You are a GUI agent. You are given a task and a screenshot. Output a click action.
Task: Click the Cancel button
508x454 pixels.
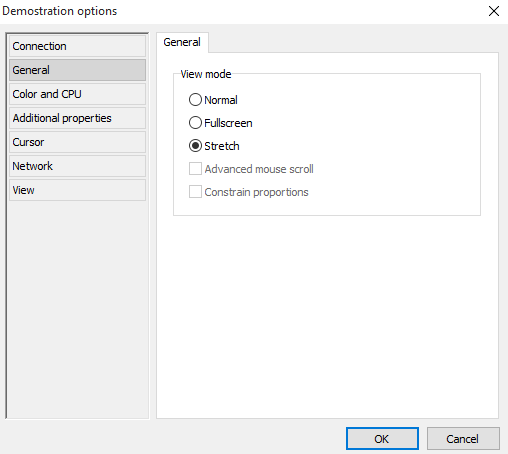(x=463, y=439)
